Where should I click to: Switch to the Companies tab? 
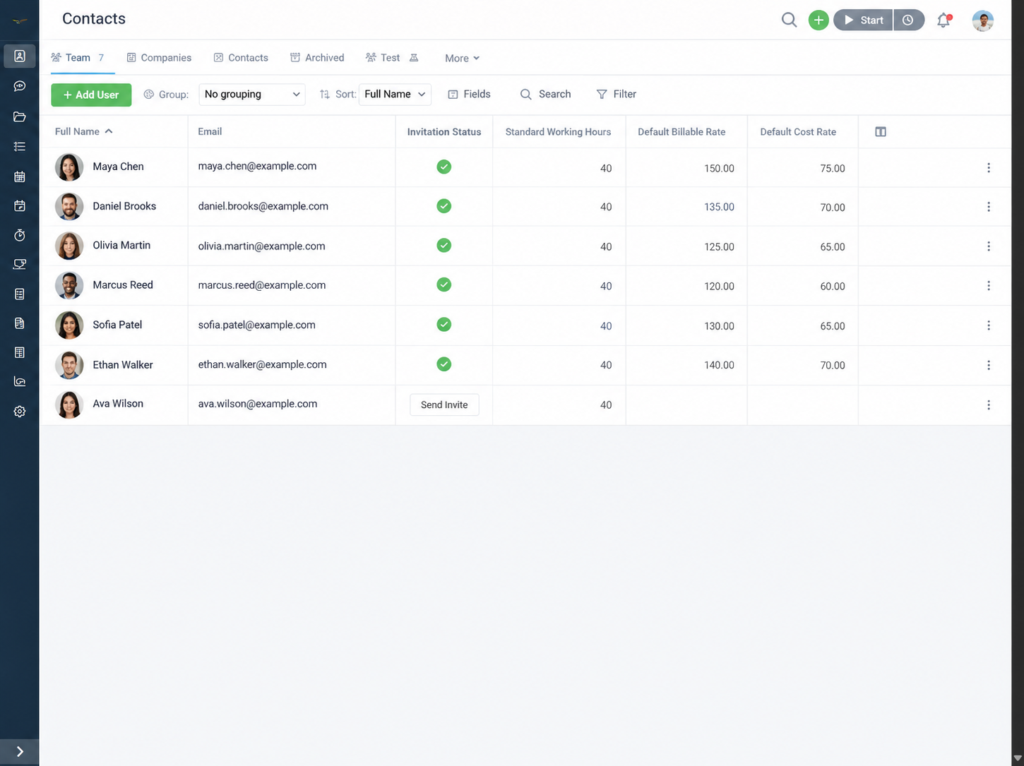point(159,57)
